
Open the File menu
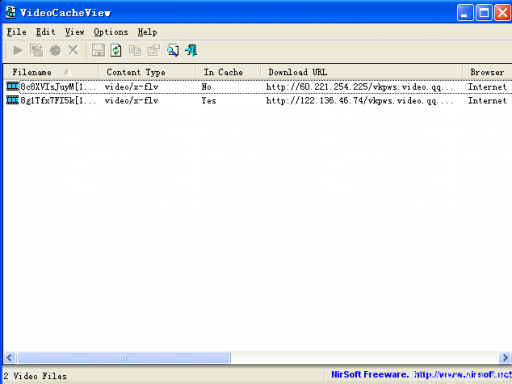click(17, 32)
